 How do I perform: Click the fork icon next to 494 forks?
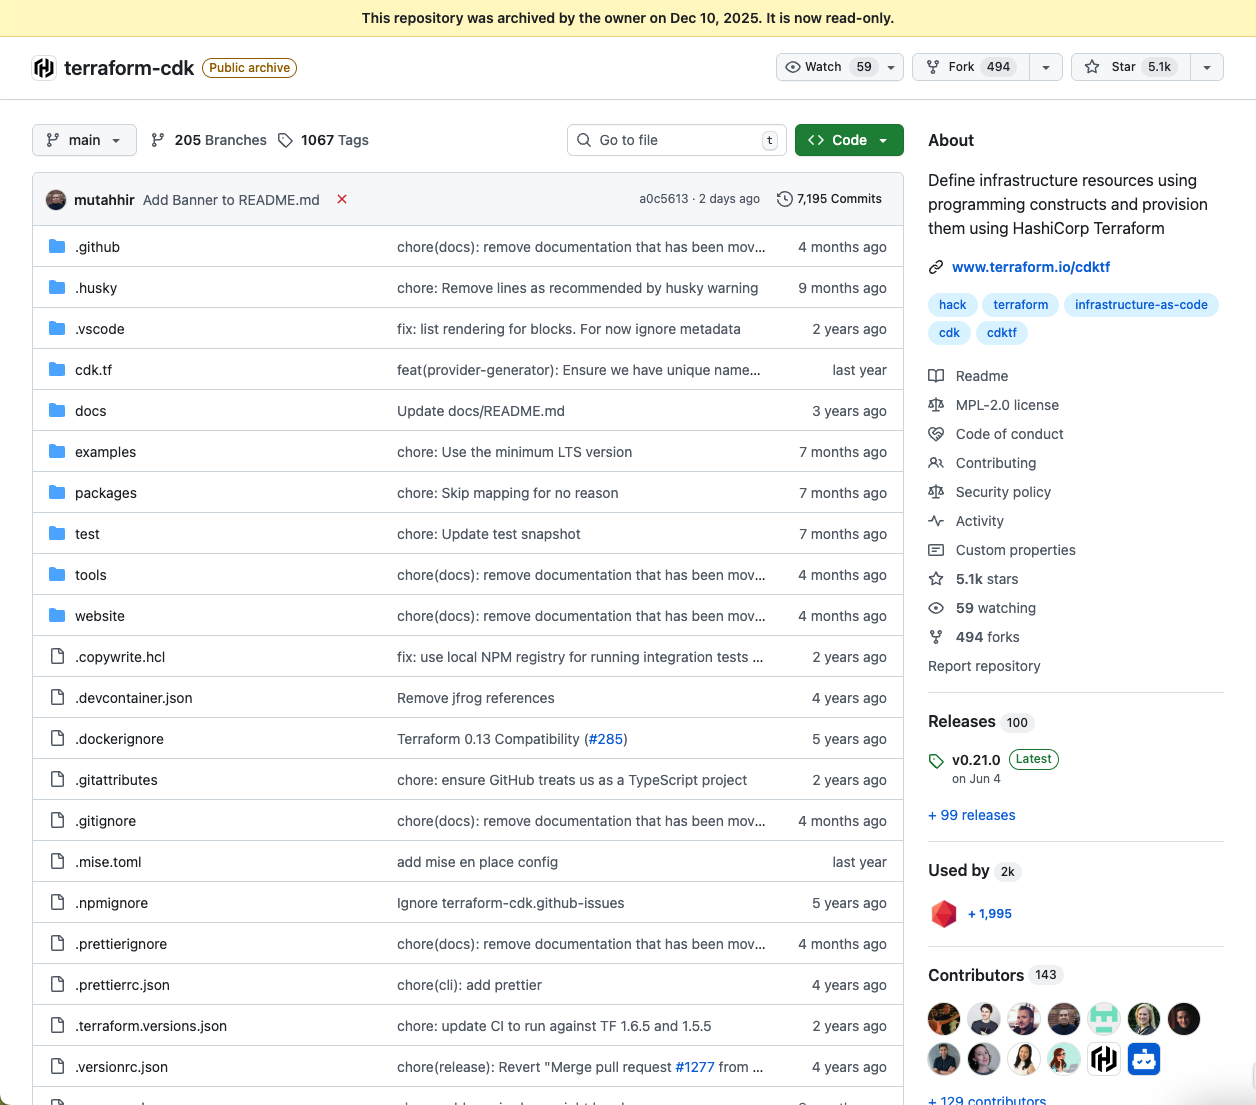[936, 637]
